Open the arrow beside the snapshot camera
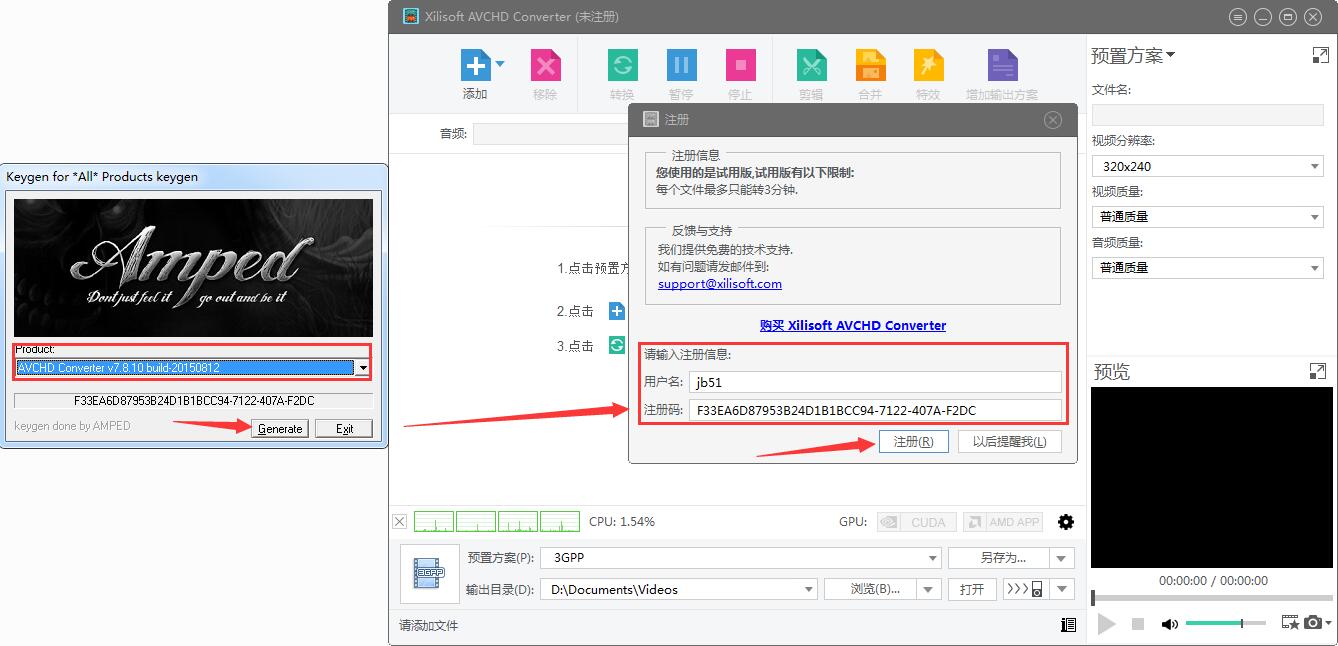1338x646 pixels. pos(1328,624)
